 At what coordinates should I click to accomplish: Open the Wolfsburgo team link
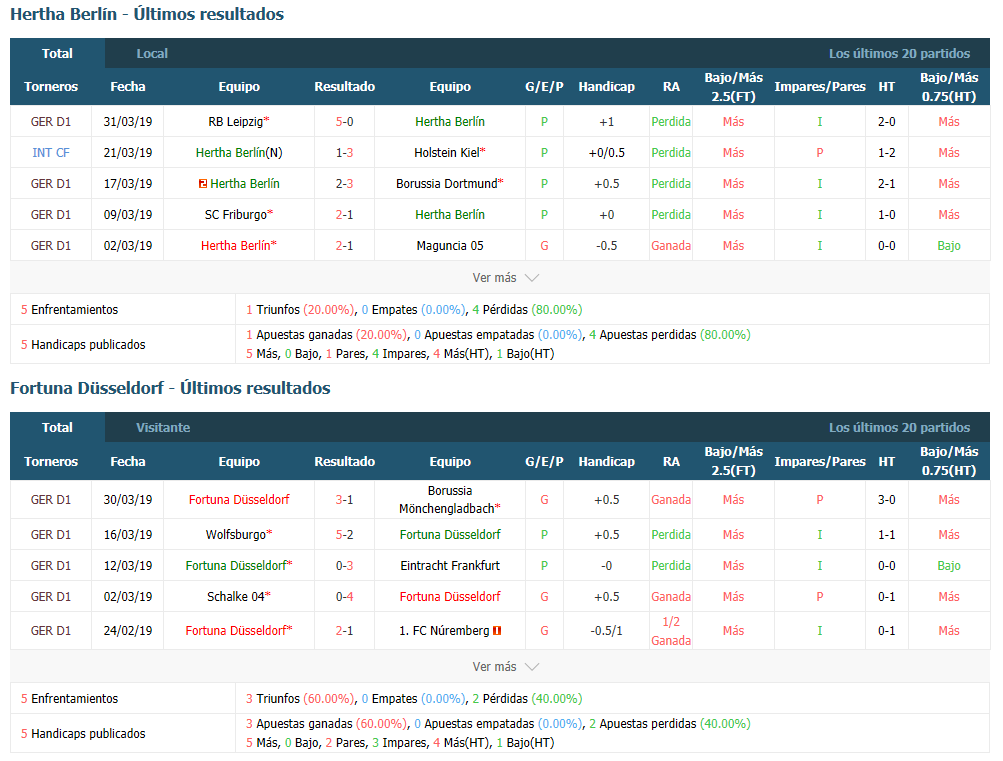[x=235, y=535]
